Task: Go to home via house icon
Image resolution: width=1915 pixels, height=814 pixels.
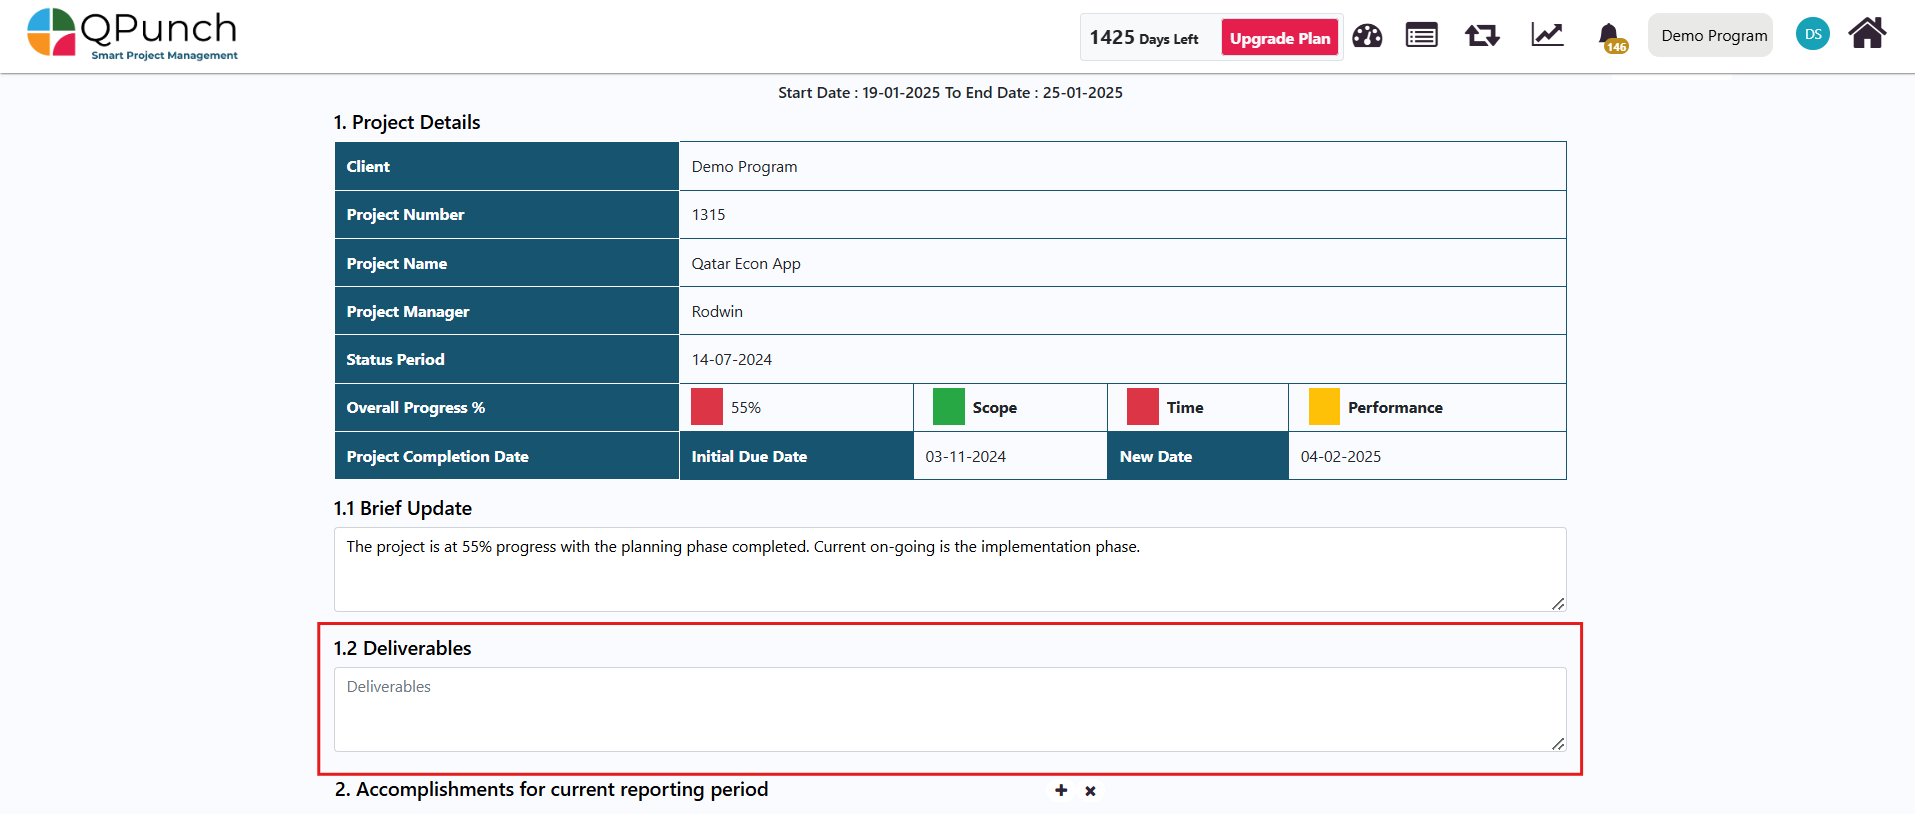Action: [1866, 34]
